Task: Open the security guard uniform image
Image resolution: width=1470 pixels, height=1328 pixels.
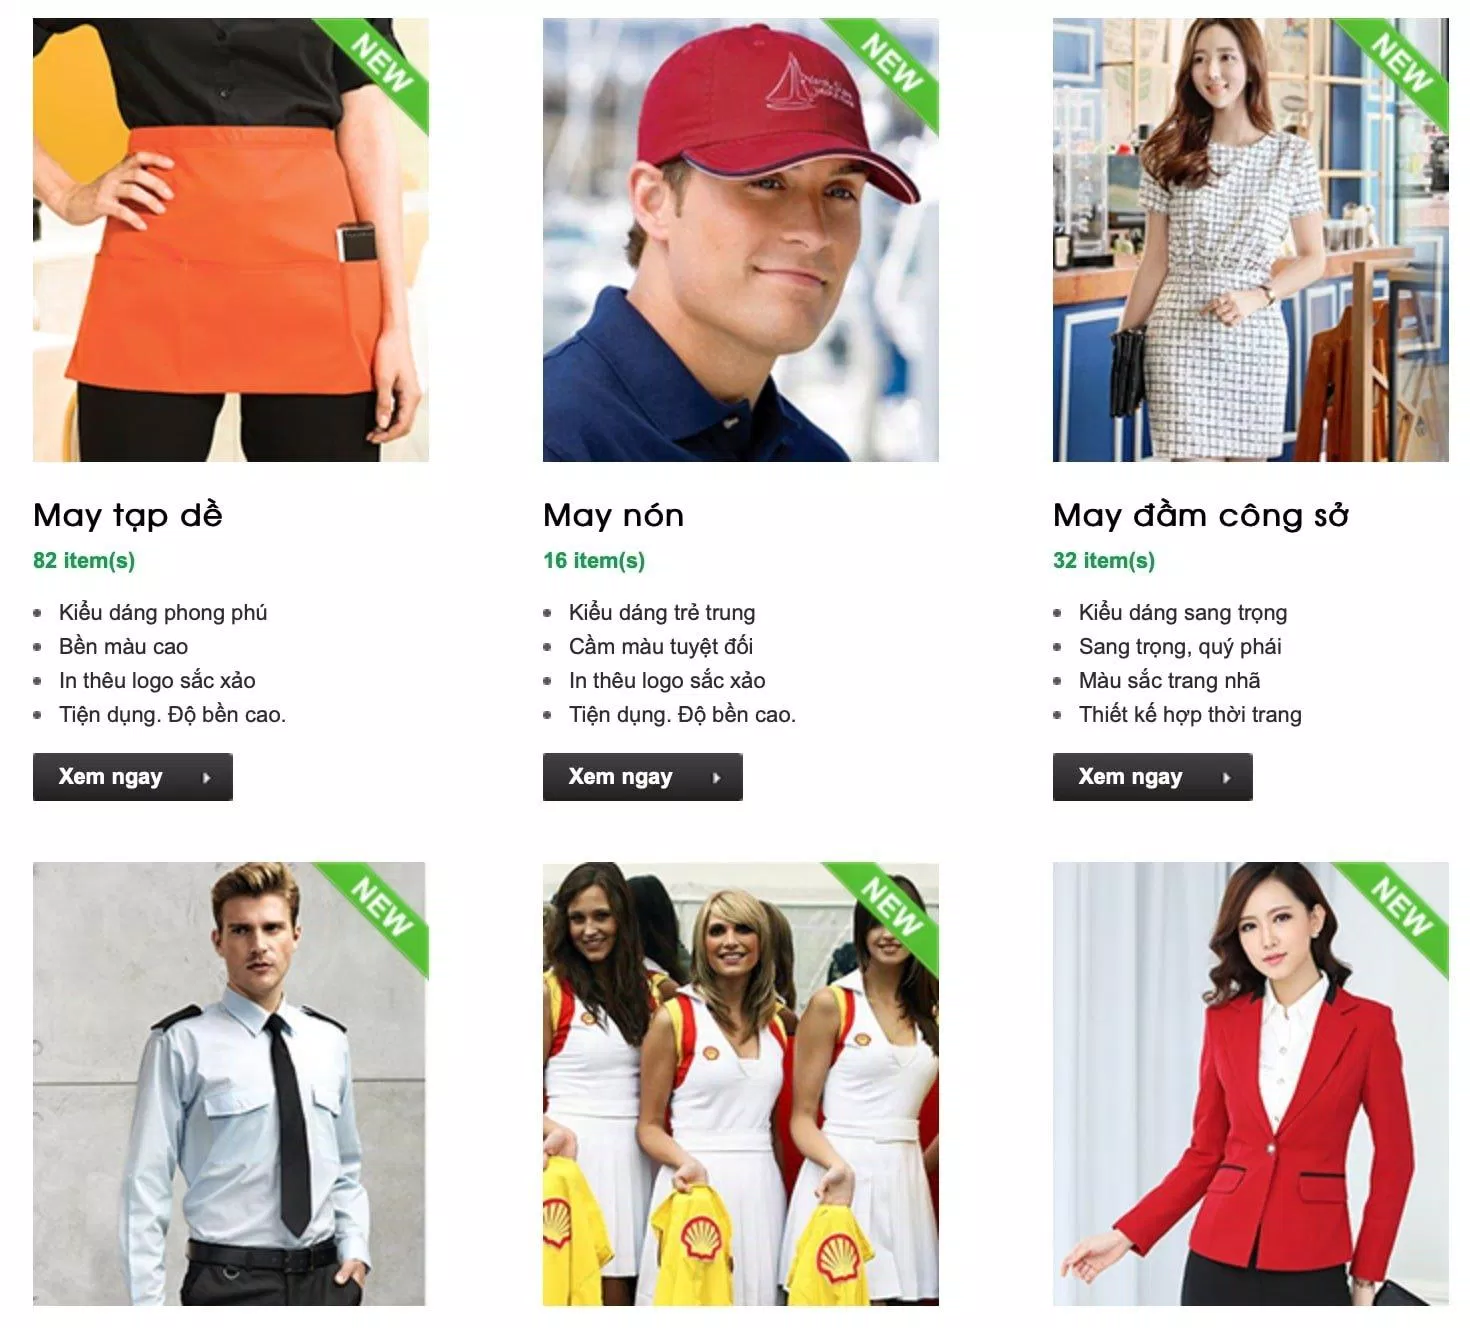Action: coord(231,1084)
